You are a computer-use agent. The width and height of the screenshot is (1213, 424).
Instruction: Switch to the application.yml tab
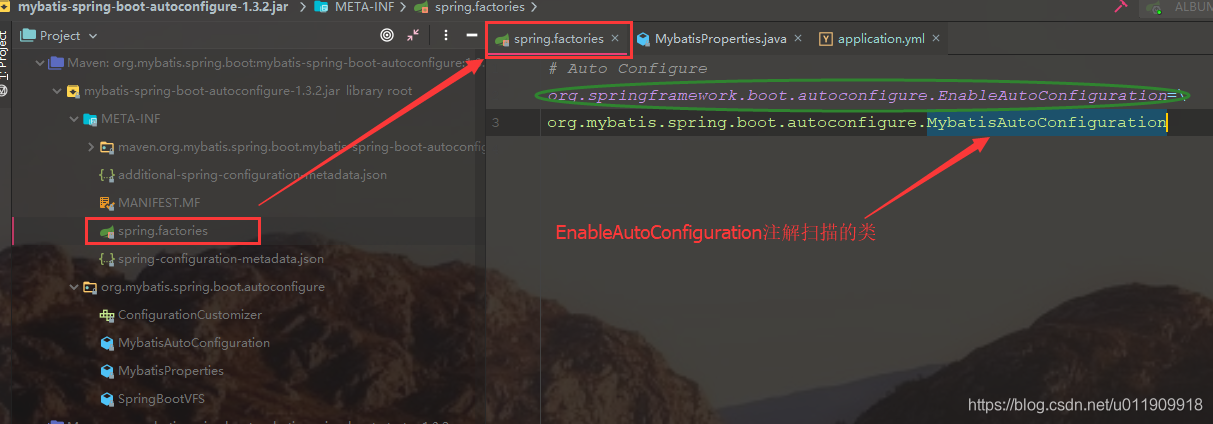(881, 39)
